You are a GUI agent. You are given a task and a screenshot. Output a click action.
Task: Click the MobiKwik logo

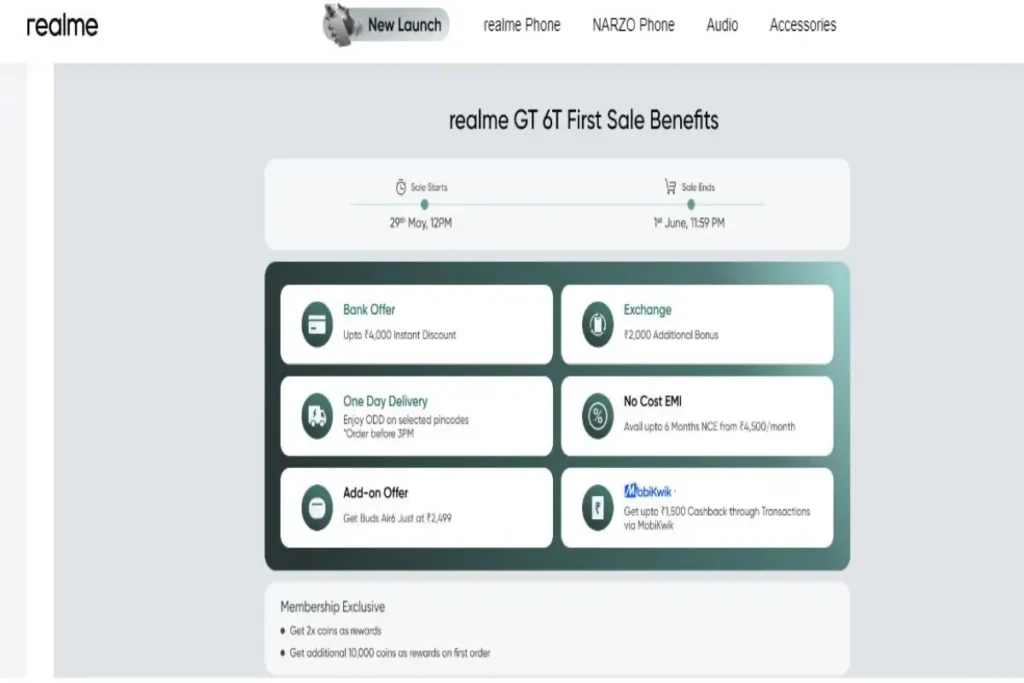[x=648, y=491]
